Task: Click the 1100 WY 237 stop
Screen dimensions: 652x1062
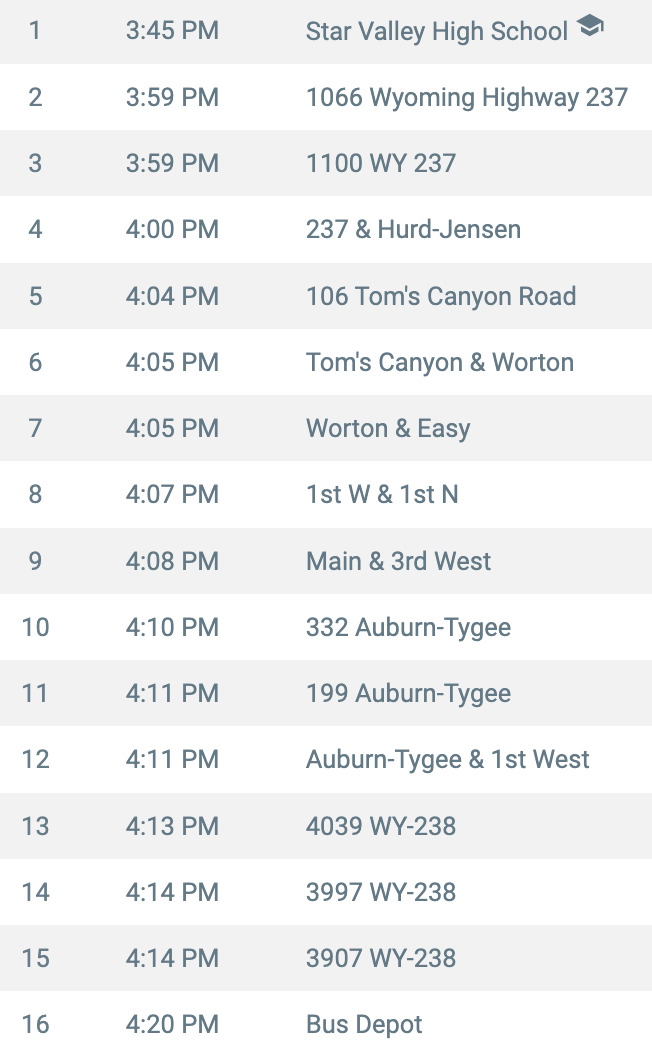Action: tap(381, 163)
